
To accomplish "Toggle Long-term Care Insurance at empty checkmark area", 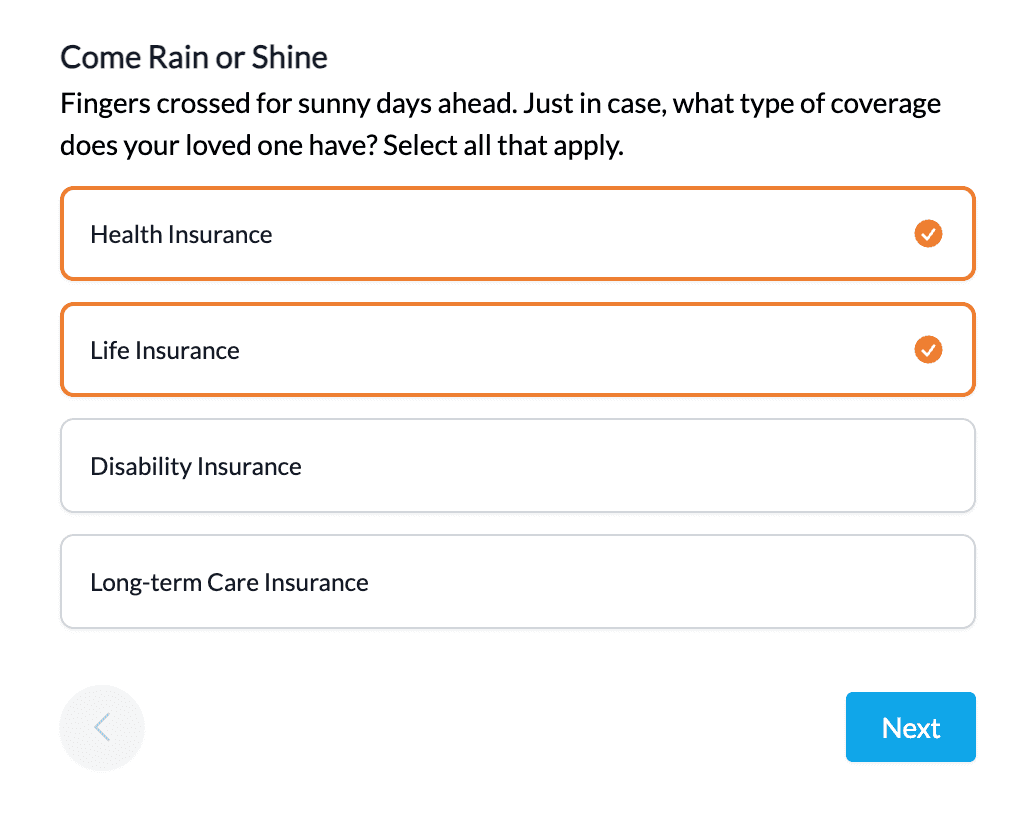I will [928, 582].
